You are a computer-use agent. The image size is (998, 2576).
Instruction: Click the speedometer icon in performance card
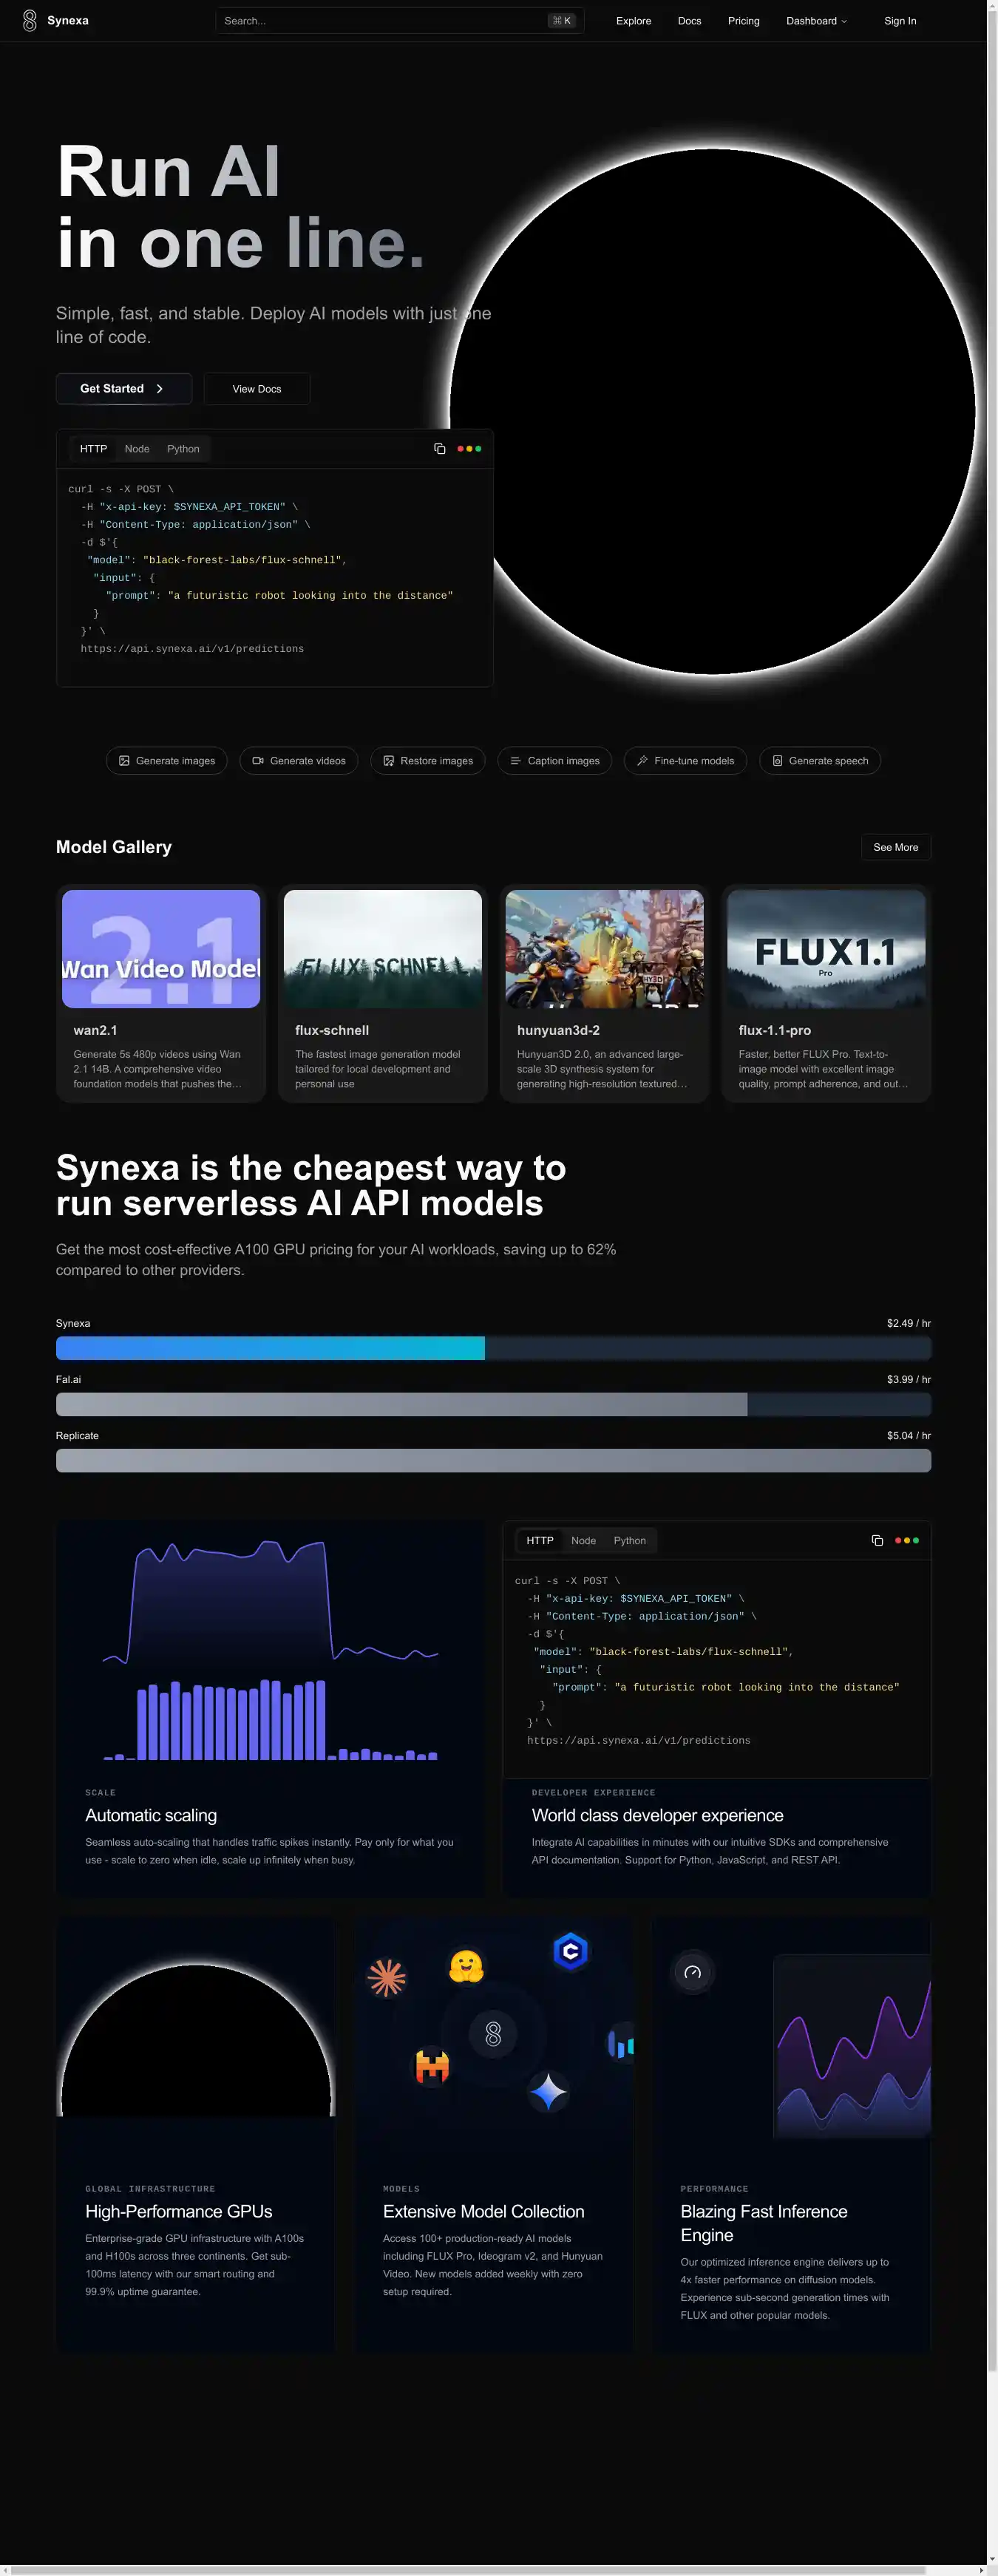[692, 1973]
